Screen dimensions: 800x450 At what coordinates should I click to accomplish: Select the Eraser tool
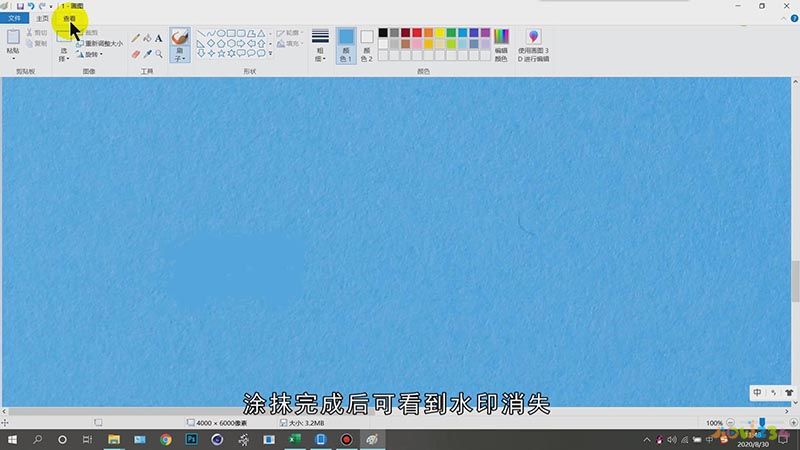pyautogui.click(x=135, y=54)
